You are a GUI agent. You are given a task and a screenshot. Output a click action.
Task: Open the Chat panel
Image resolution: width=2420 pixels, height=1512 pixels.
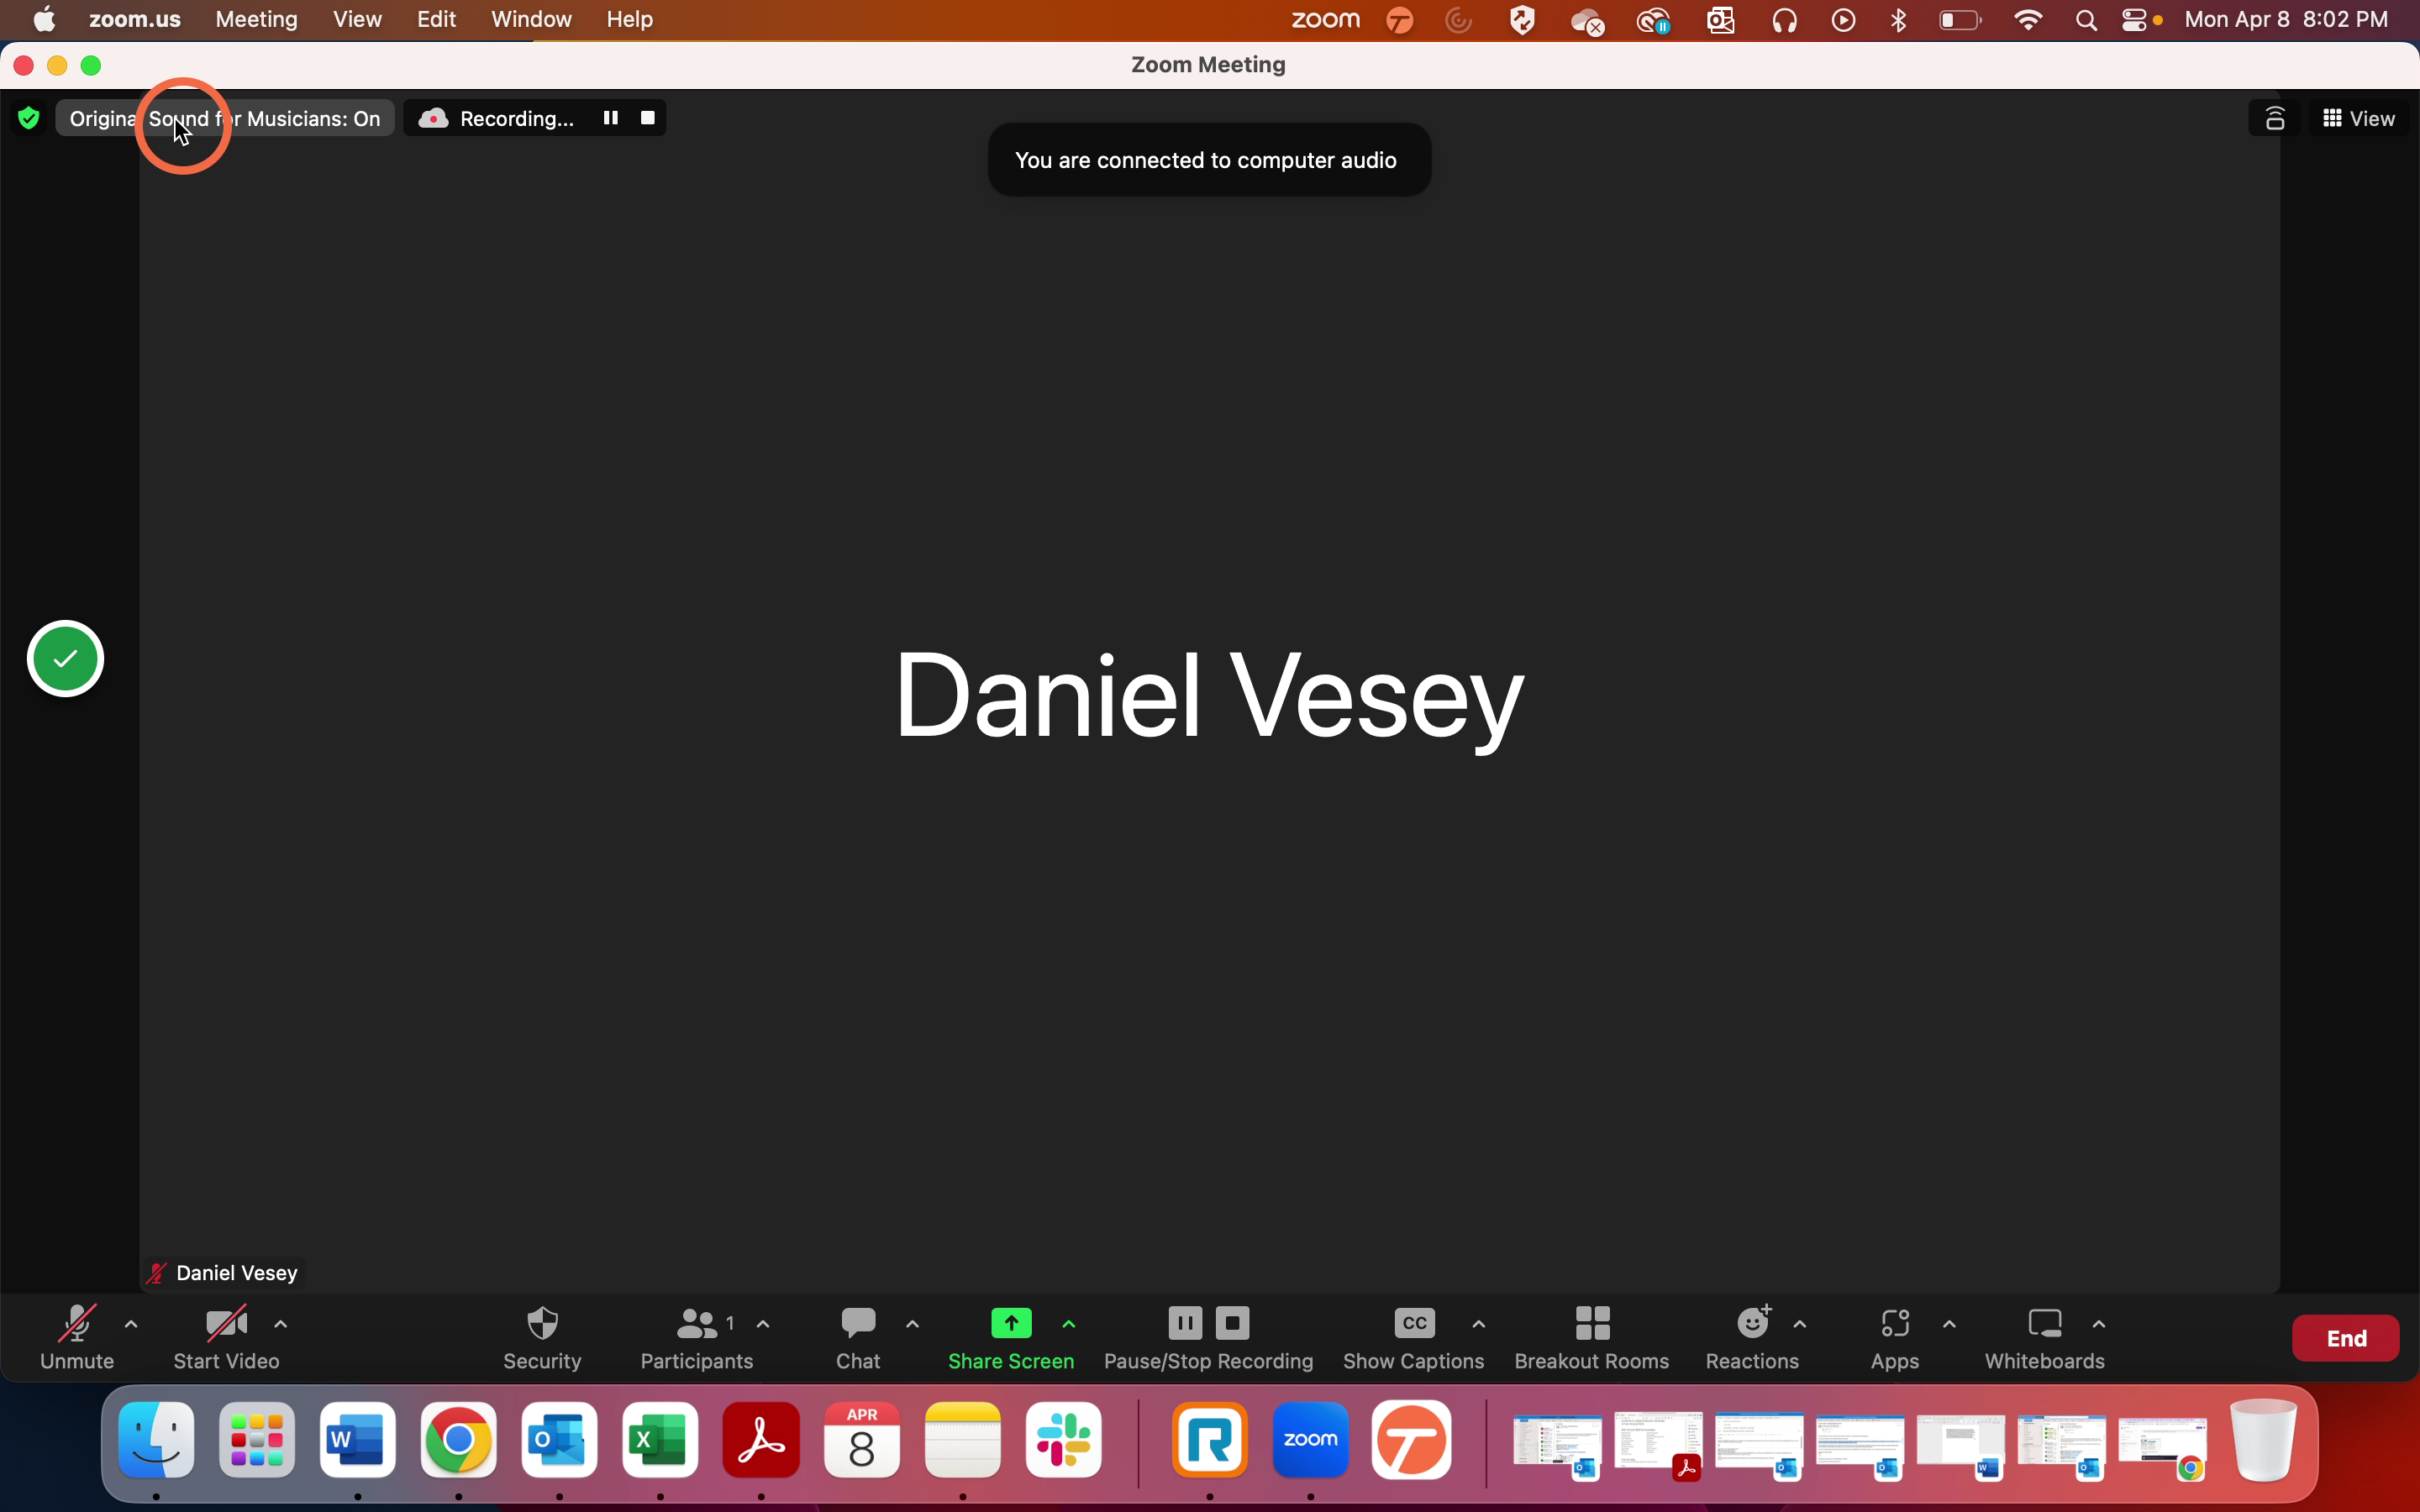pyautogui.click(x=858, y=1337)
